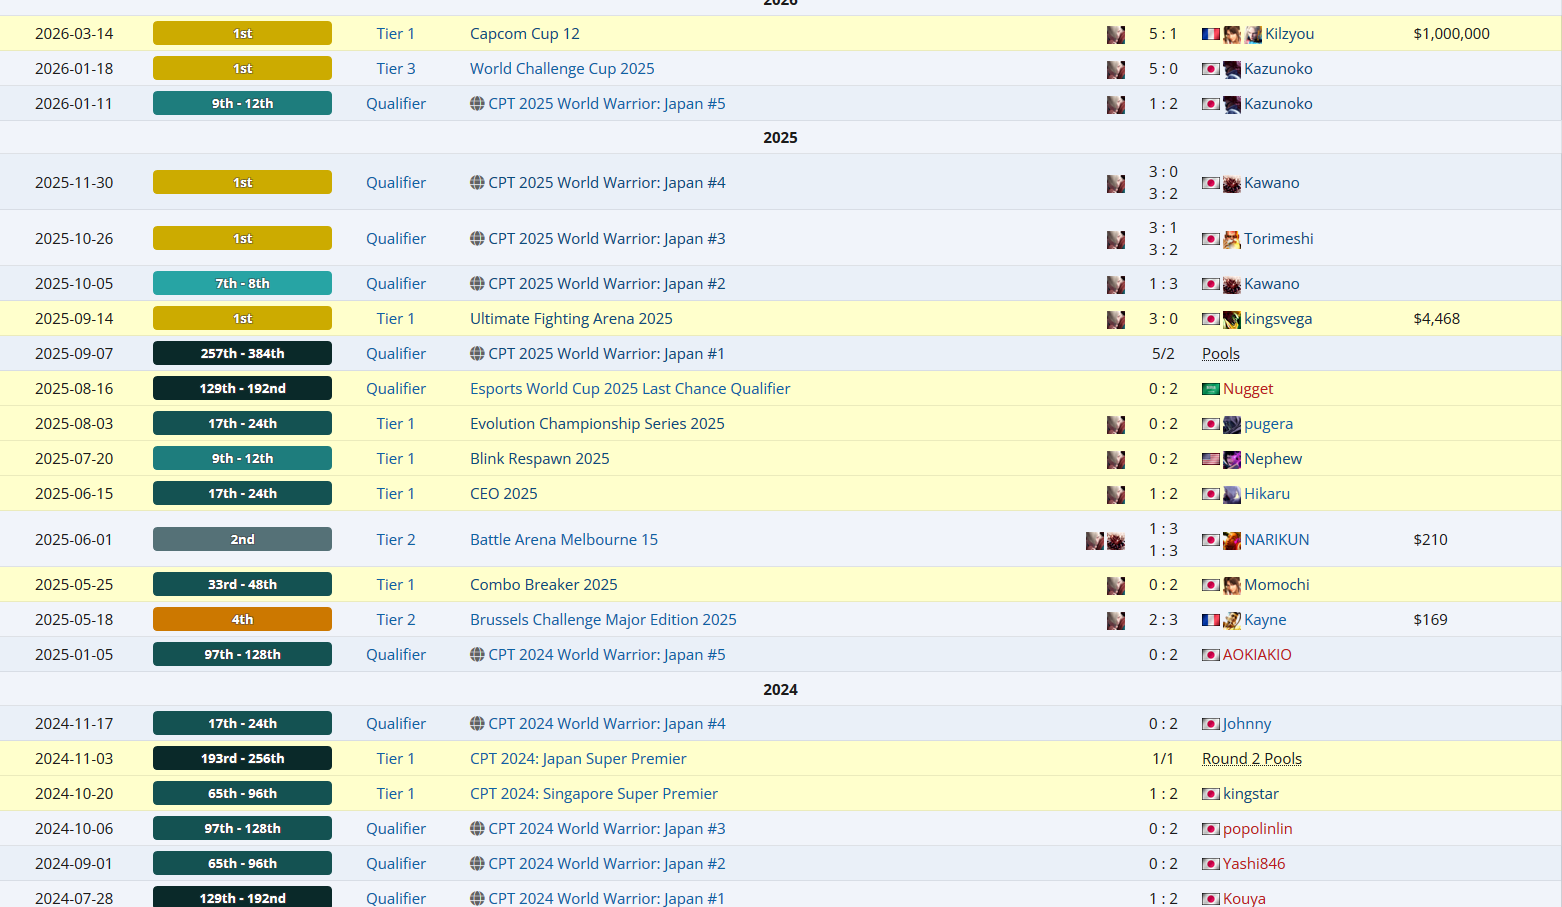
Task: Click Tier 2 in Battle Arena Melbourne row
Action: [396, 540]
